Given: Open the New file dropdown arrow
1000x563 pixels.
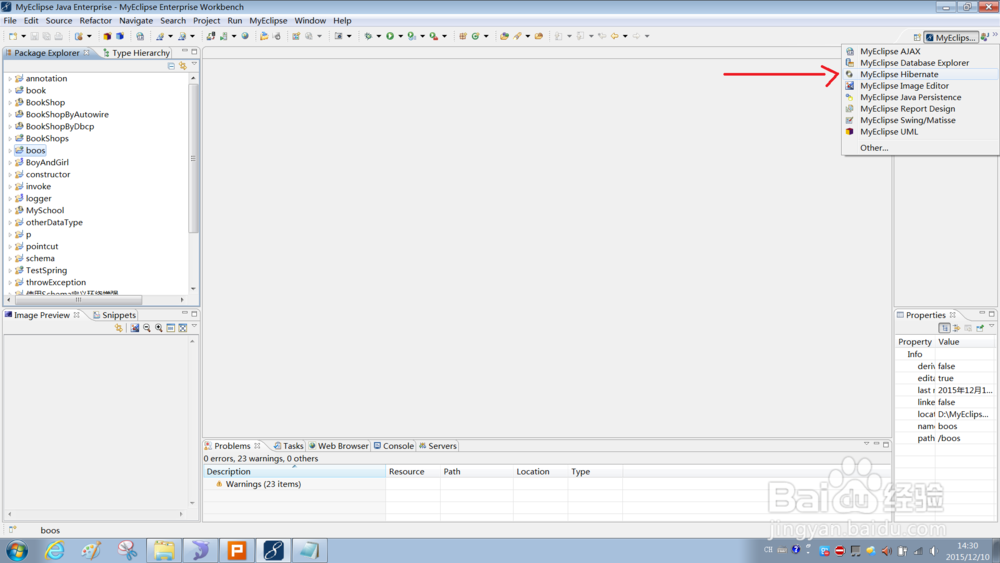Looking at the screenshot, I should [23, 36].
